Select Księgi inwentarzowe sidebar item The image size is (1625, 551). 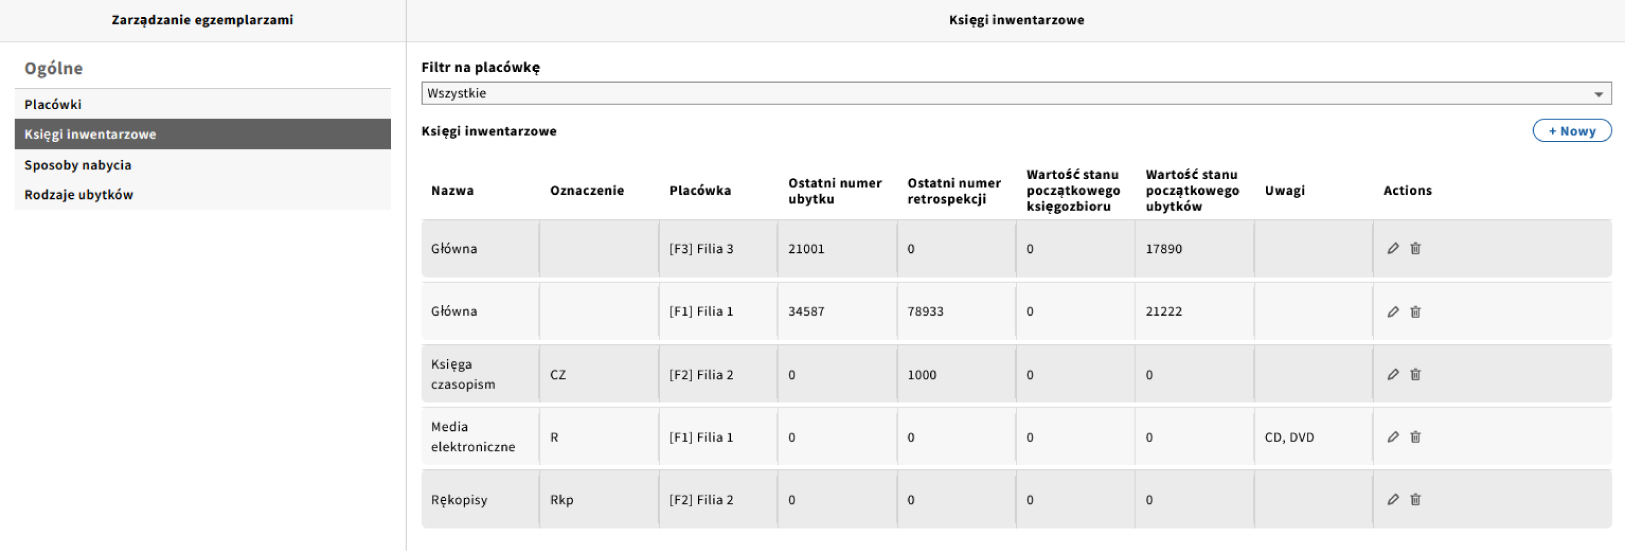pyautogui.click(x=90, y=135)
